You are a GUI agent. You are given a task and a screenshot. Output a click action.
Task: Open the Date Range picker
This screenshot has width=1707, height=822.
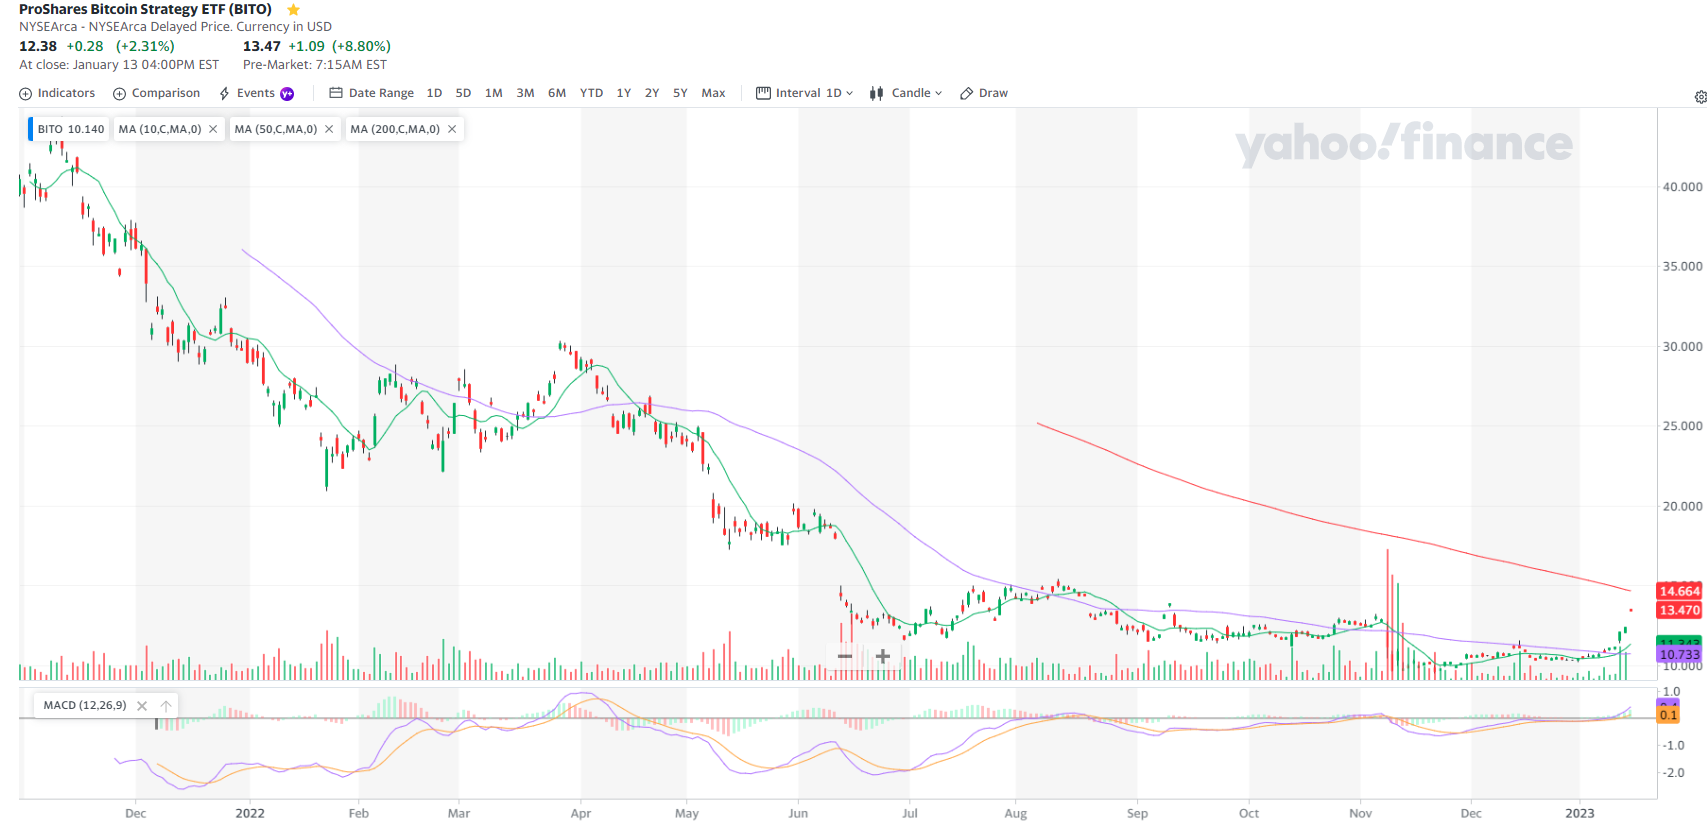click(x=371, y=93)
